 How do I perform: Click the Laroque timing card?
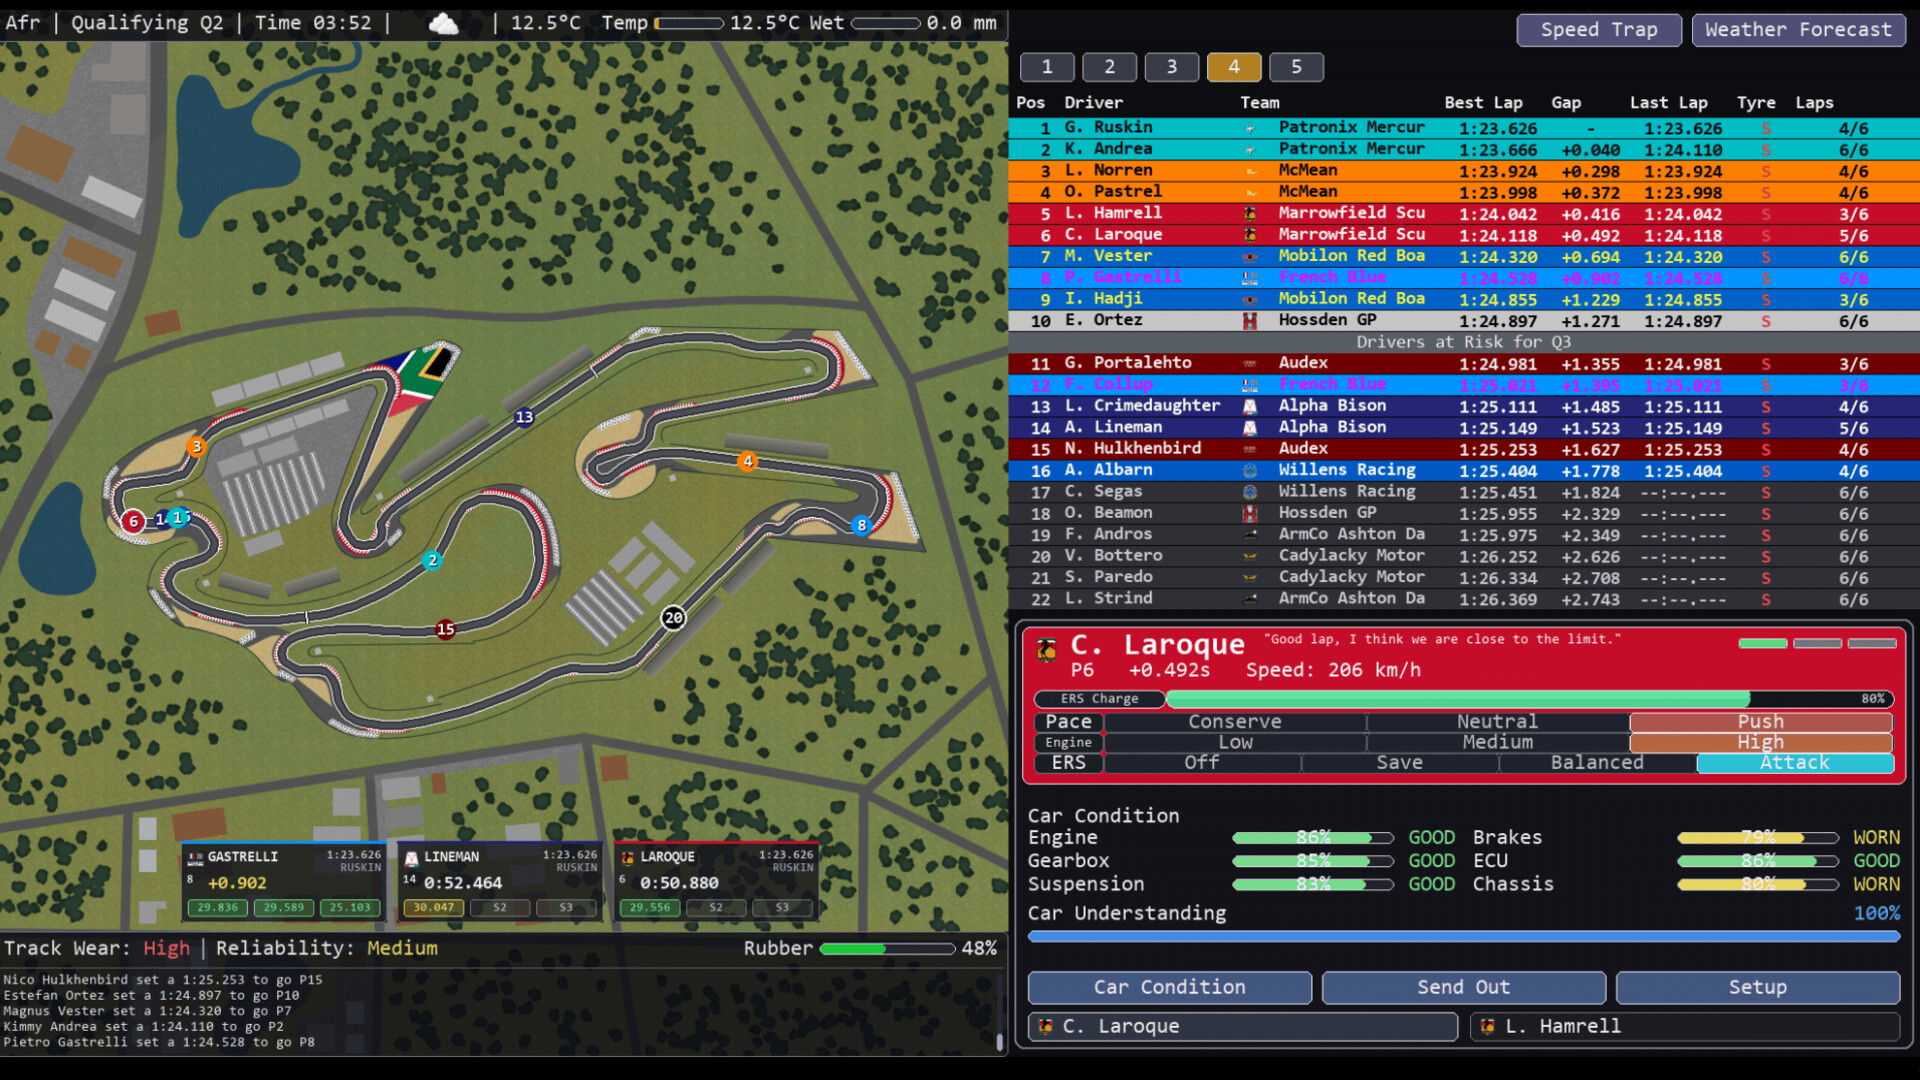(716, 882)
